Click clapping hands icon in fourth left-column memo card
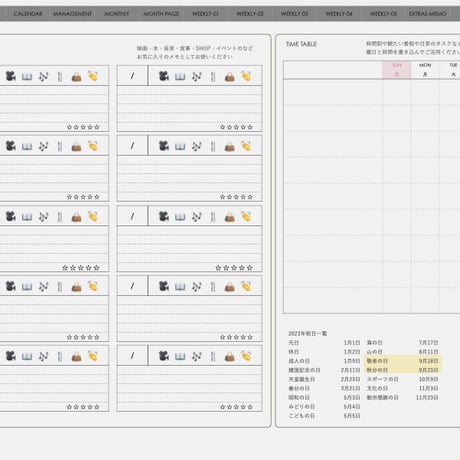The image size is (460, 460). (x=93, y=286)
